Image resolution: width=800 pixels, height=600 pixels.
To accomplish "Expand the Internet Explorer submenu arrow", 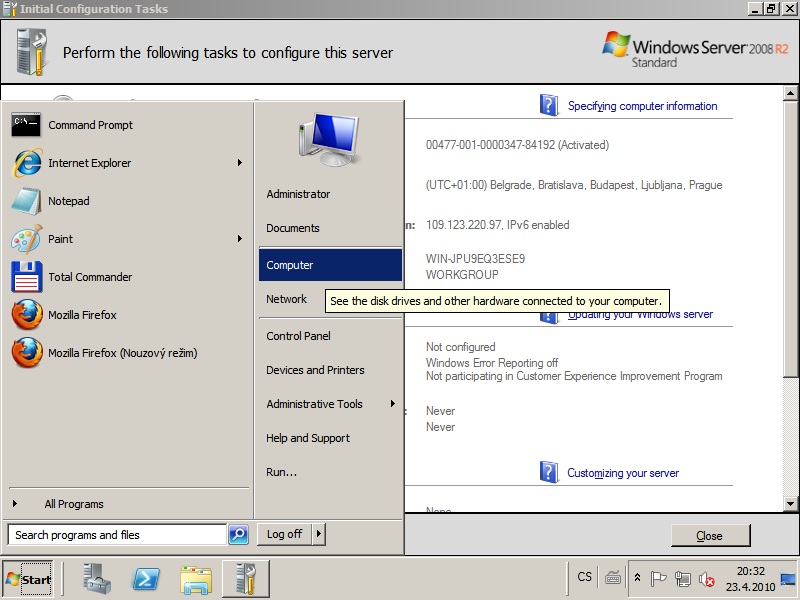I will [x=240, y=163].
